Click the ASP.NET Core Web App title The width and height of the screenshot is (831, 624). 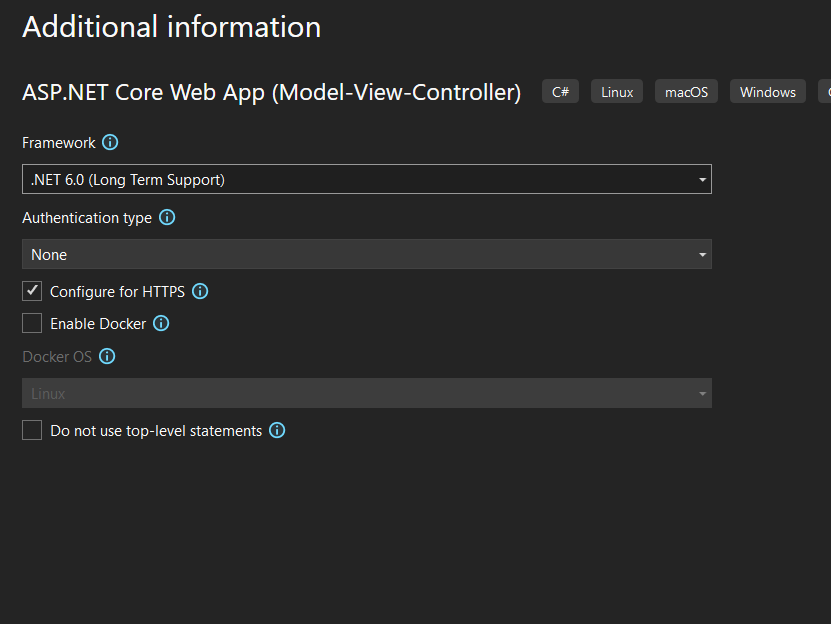[x=271, y=92]
